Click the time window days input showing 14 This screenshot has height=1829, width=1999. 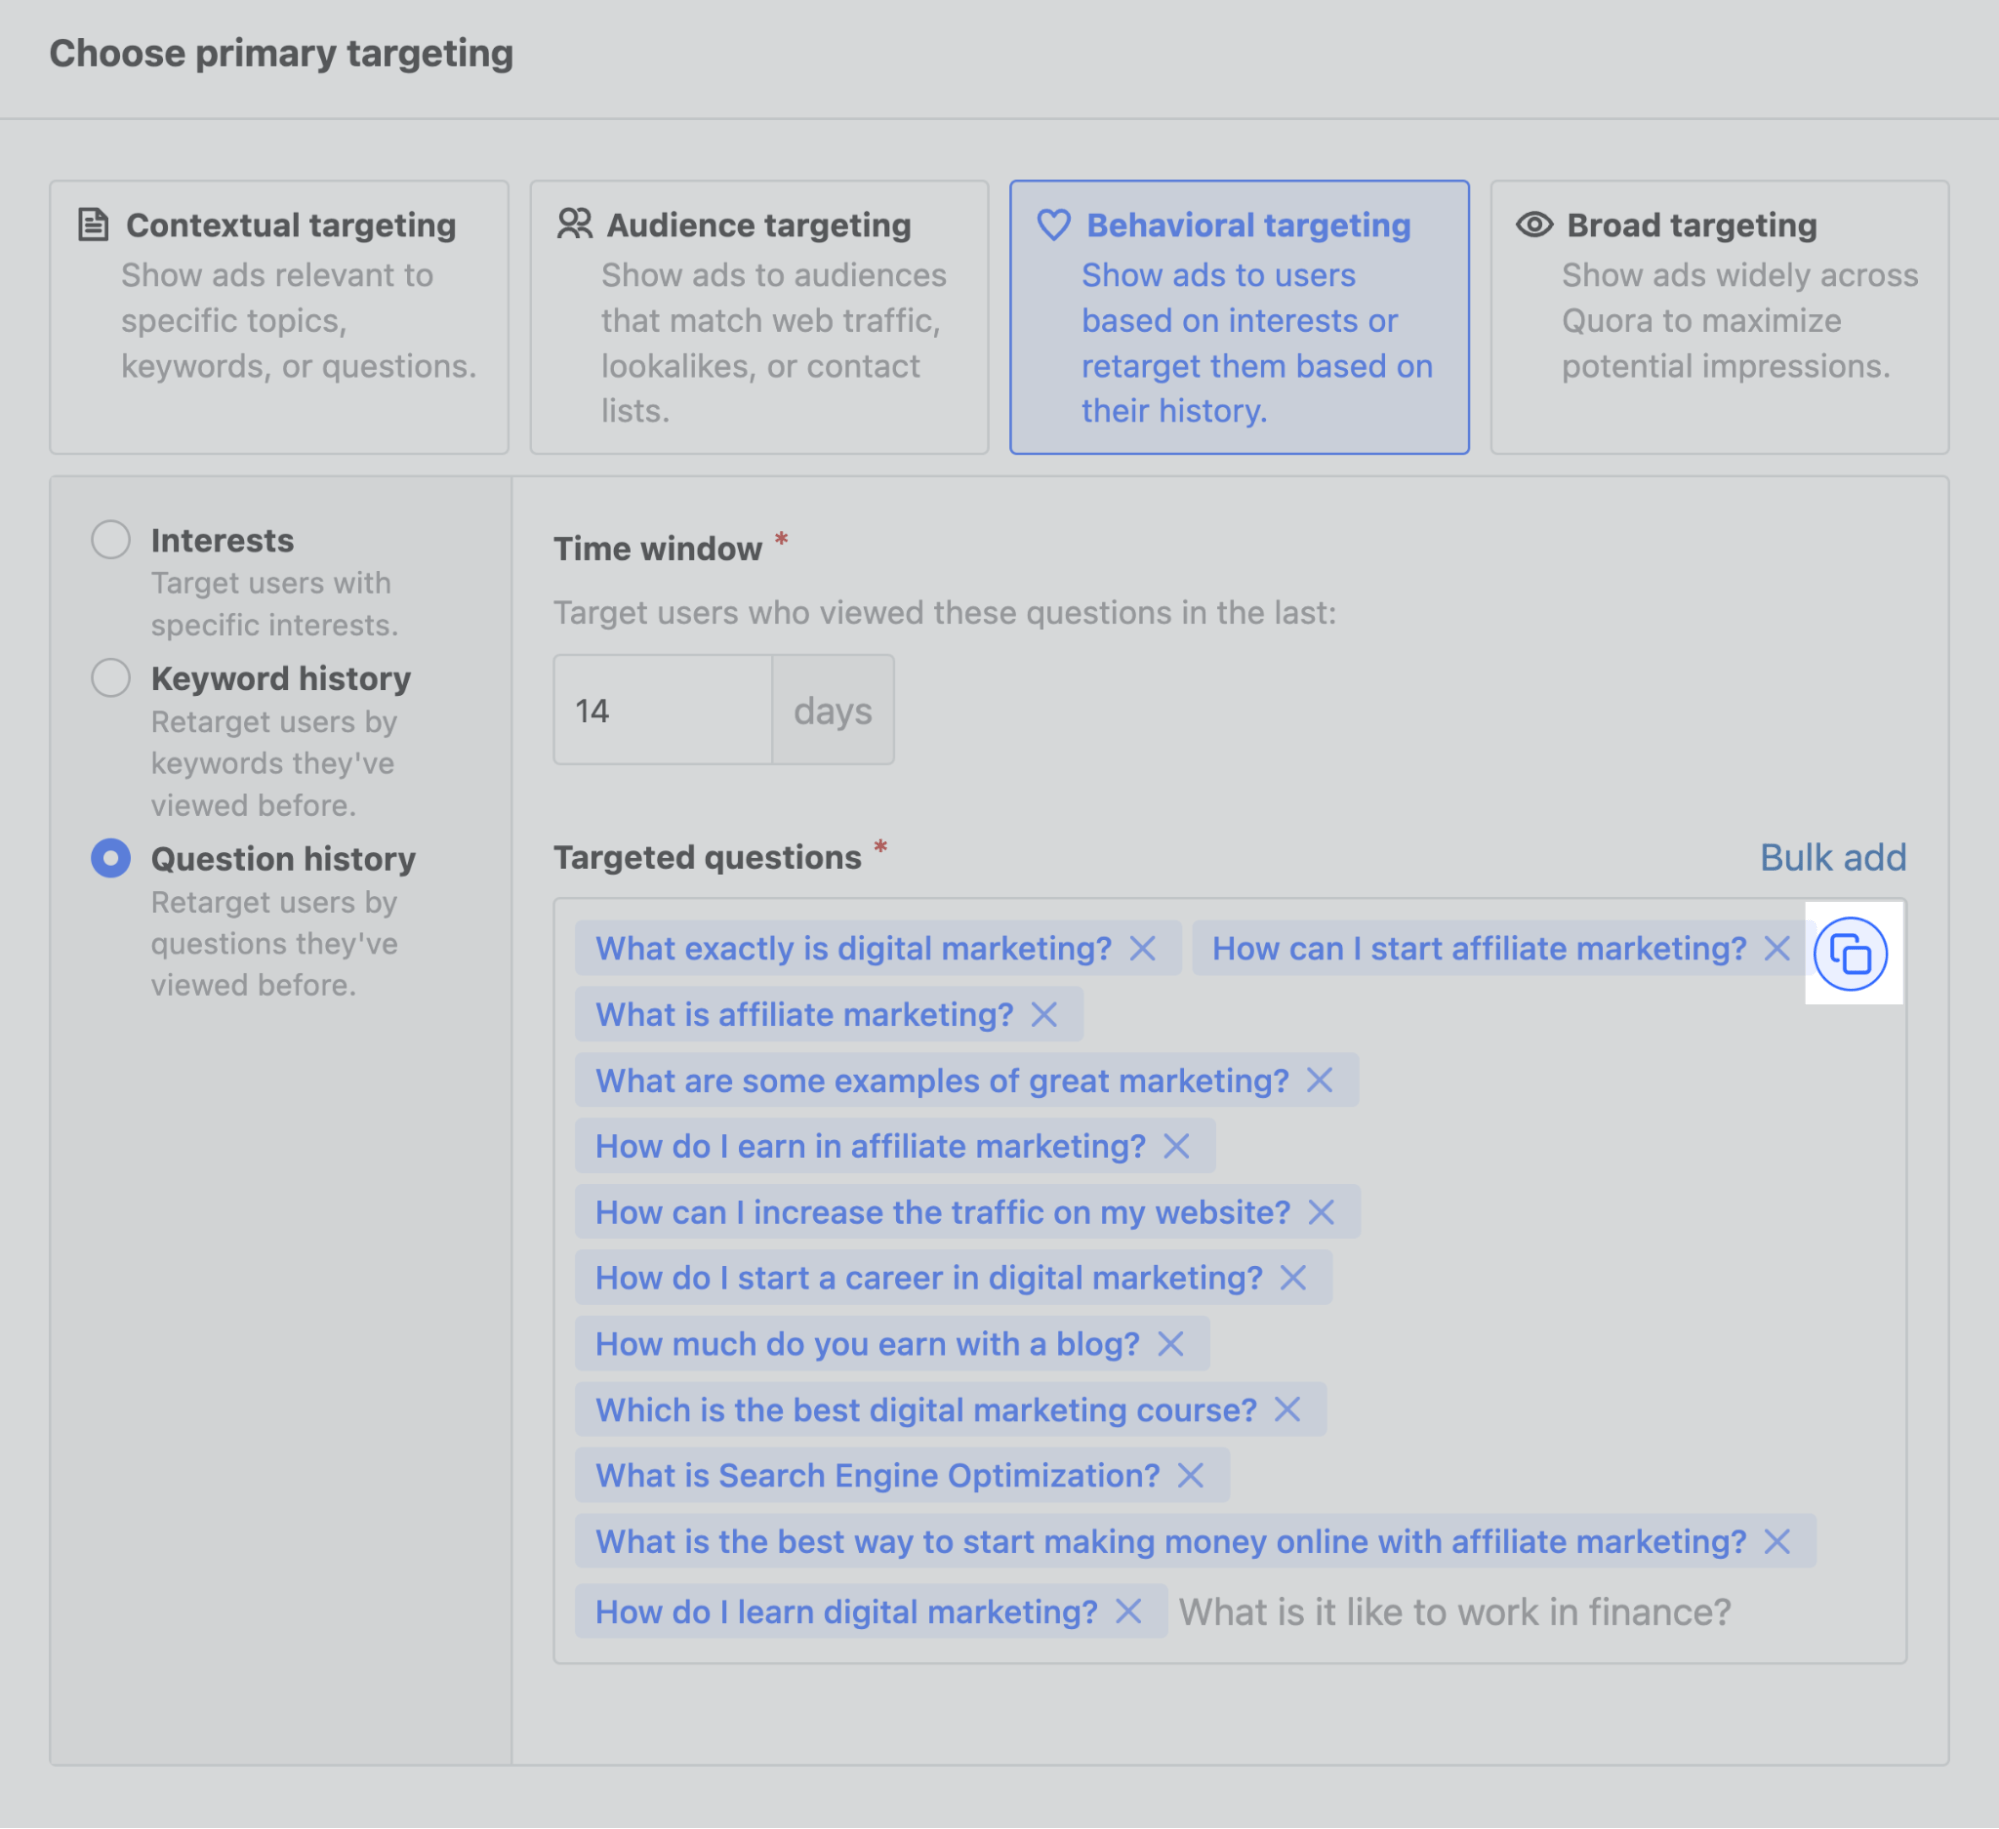point(663,709)
